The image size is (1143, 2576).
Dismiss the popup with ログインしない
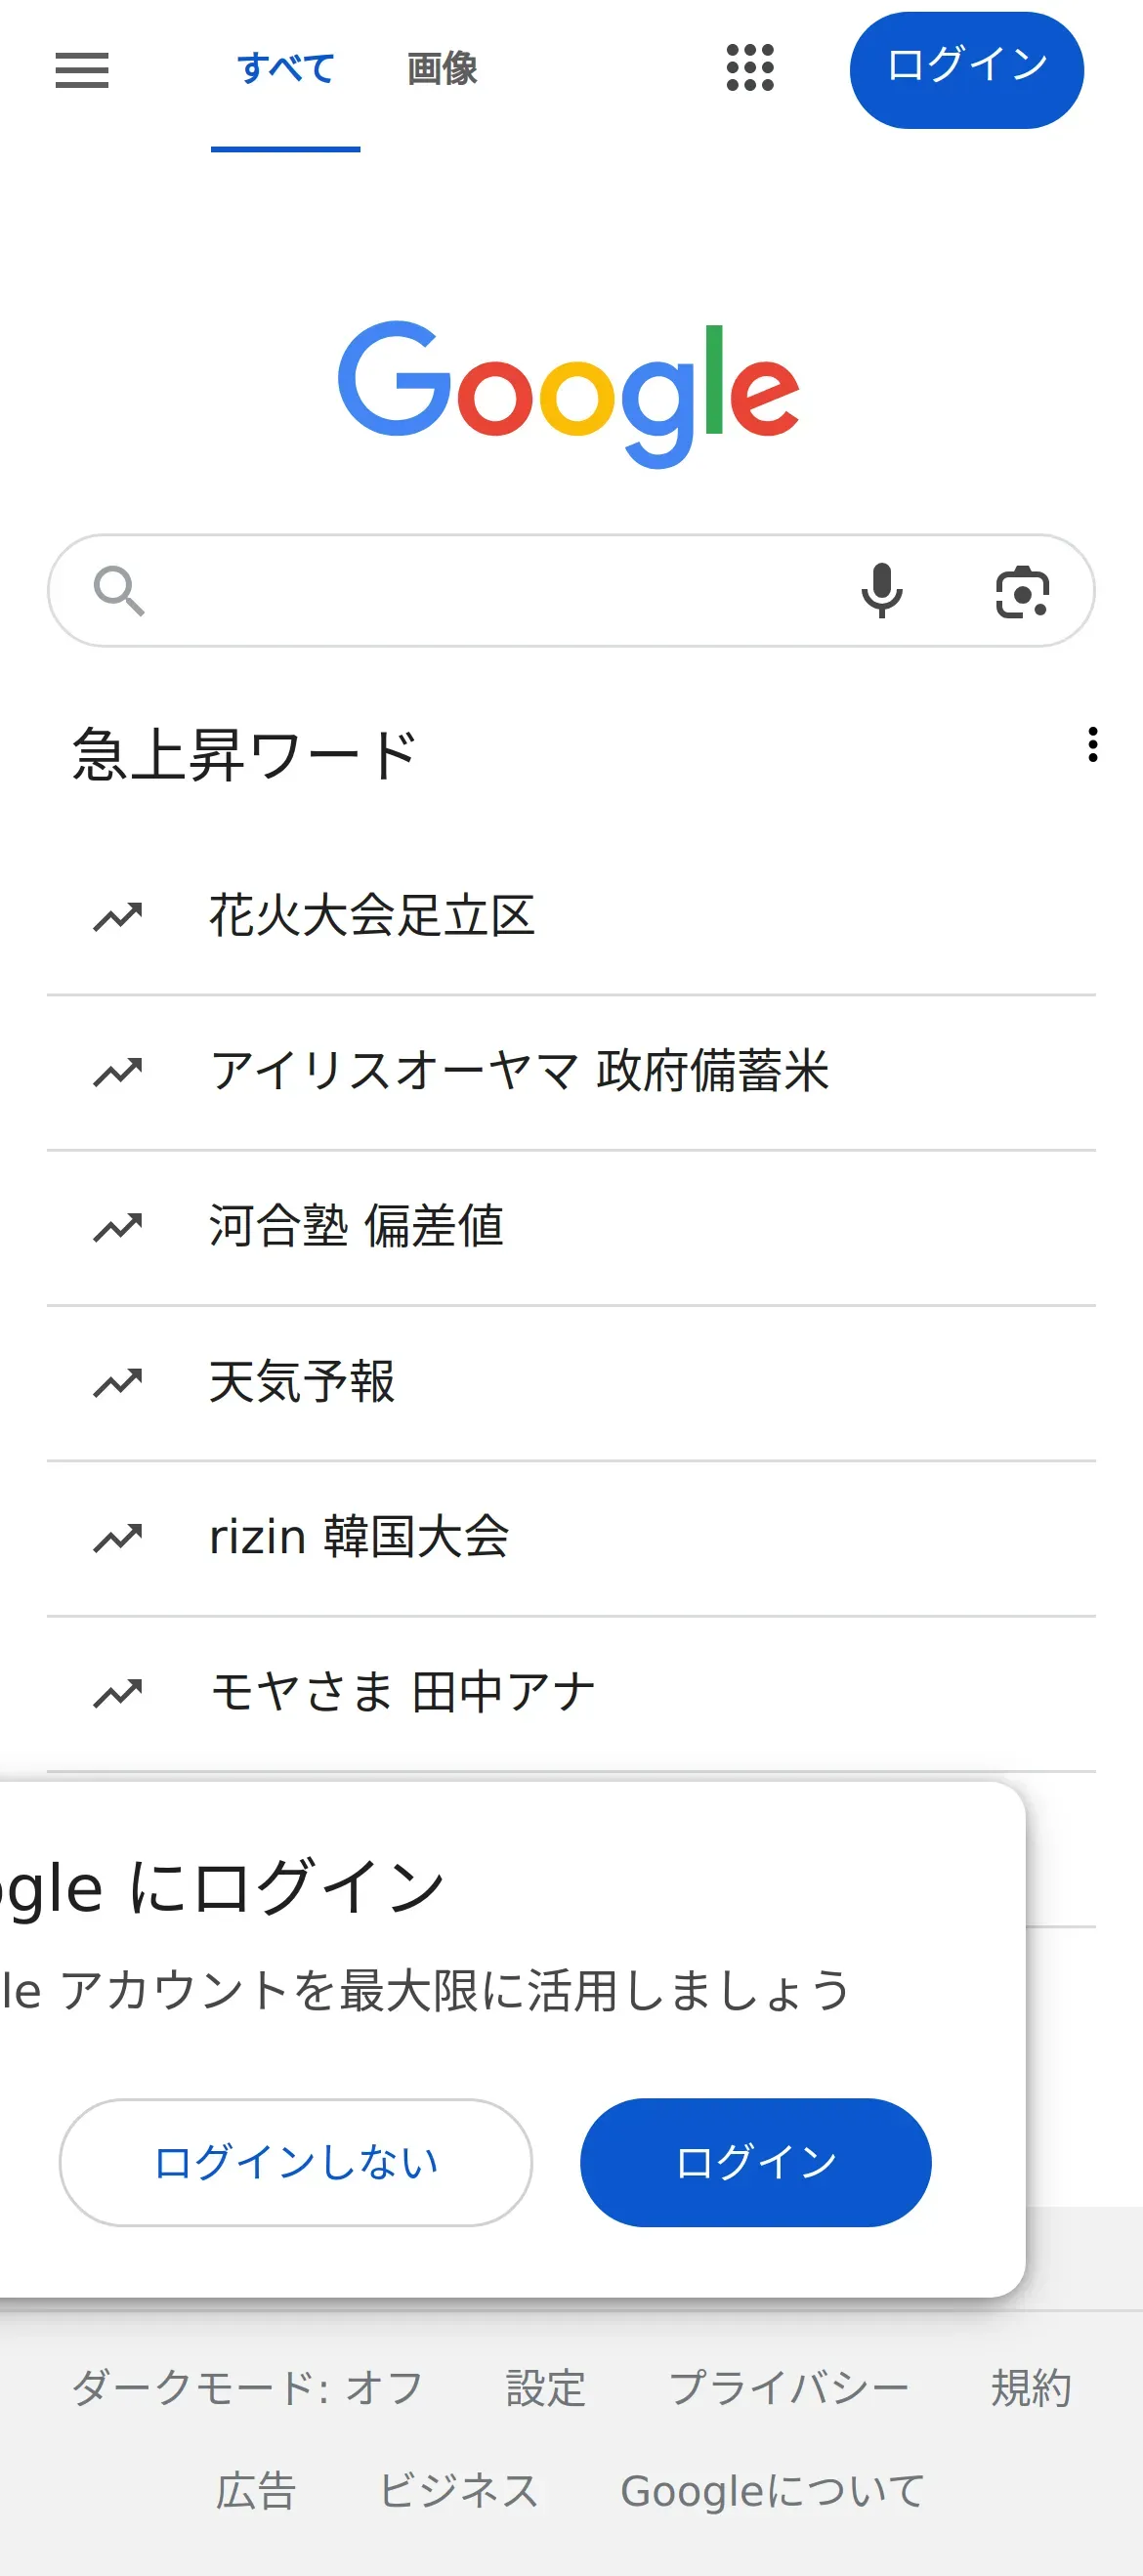click(296, 2162)
